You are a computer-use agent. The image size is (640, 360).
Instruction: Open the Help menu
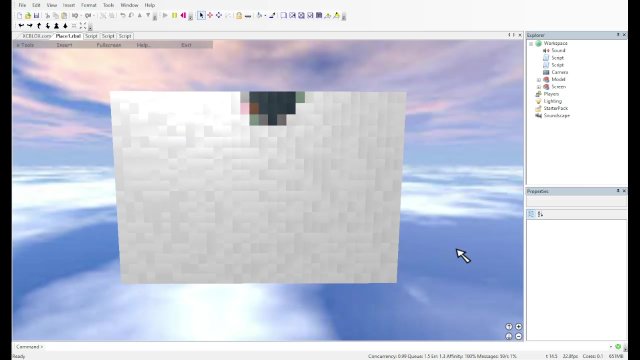pos(150,5)
